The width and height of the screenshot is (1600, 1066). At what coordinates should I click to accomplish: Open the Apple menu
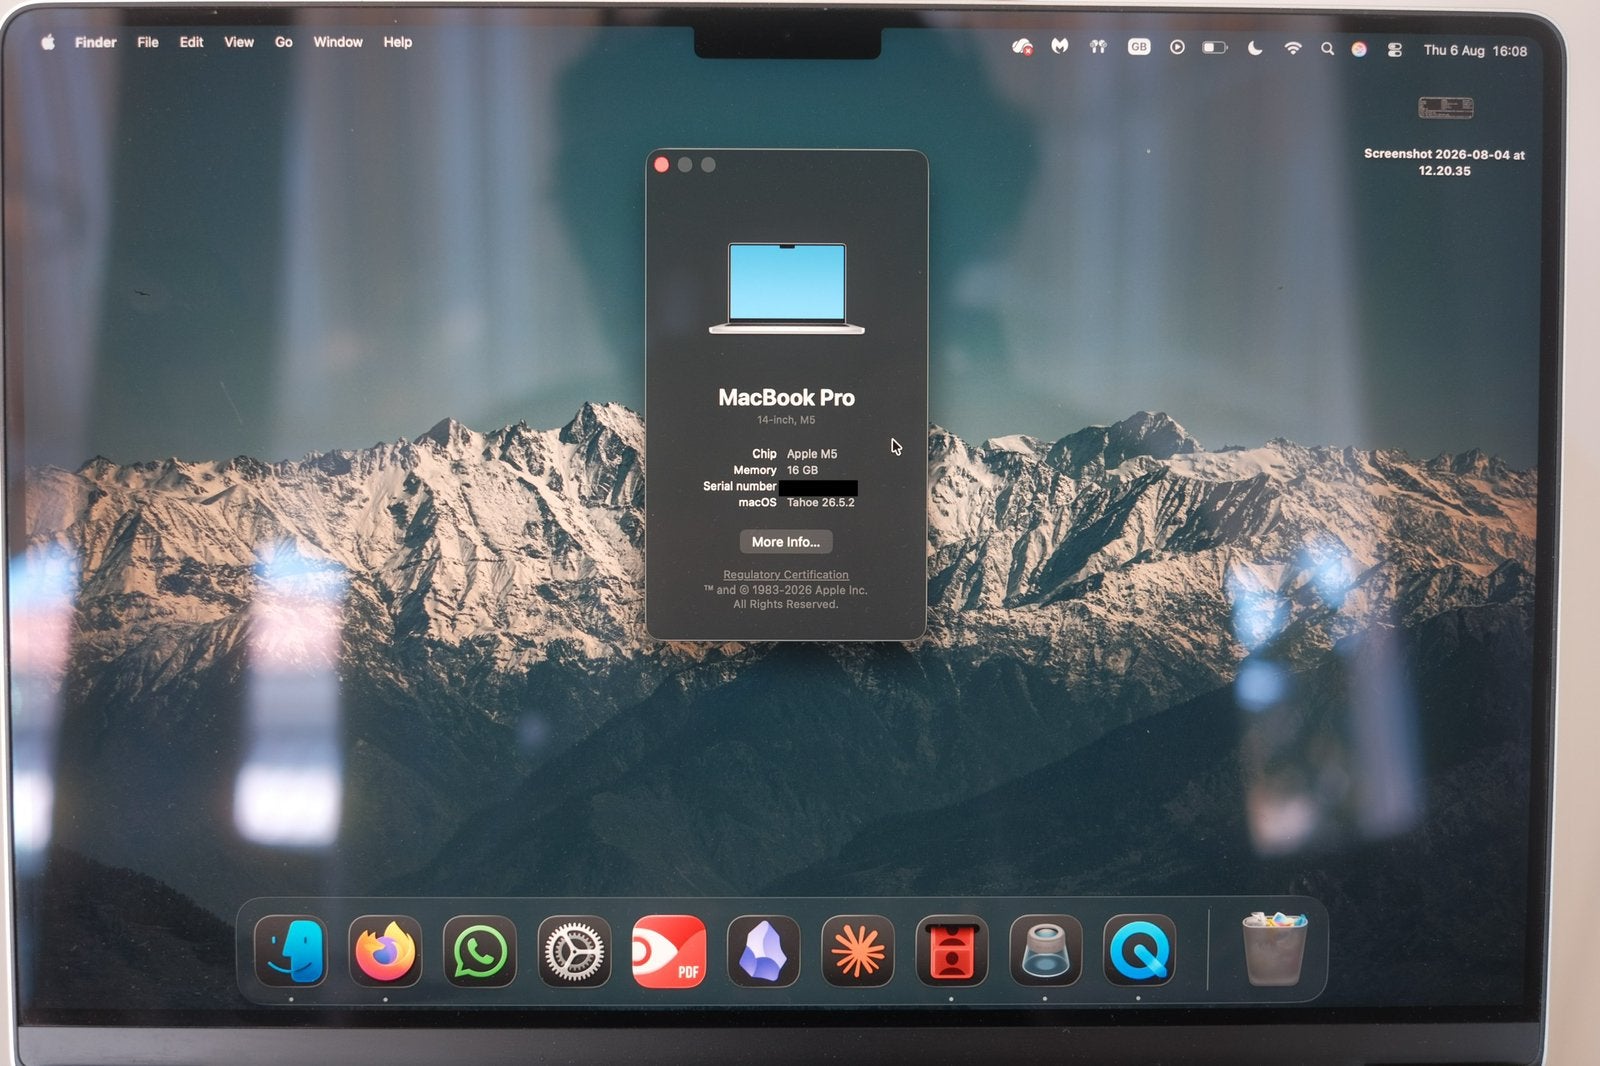48,42
